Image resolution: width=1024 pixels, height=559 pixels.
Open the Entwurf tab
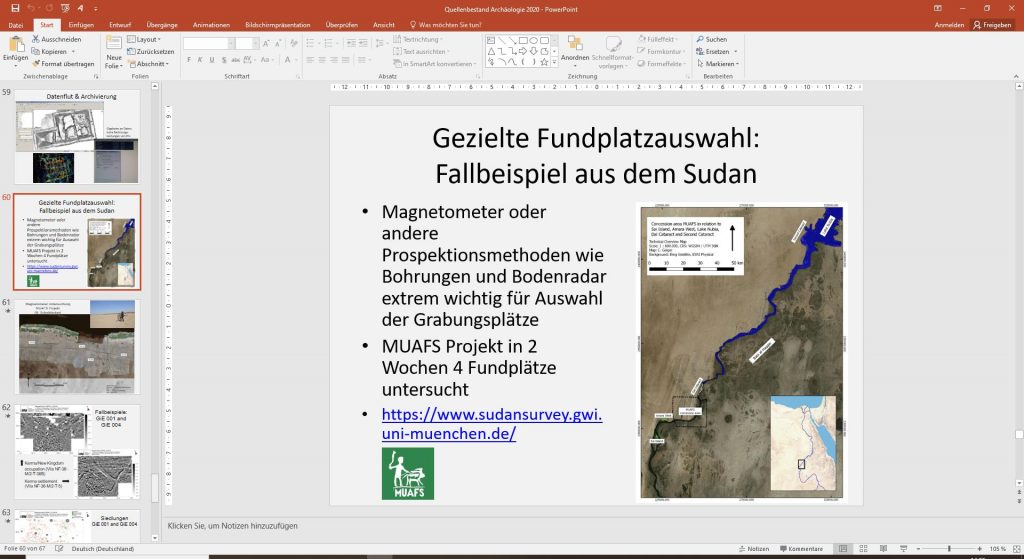(x=120, y=25)
